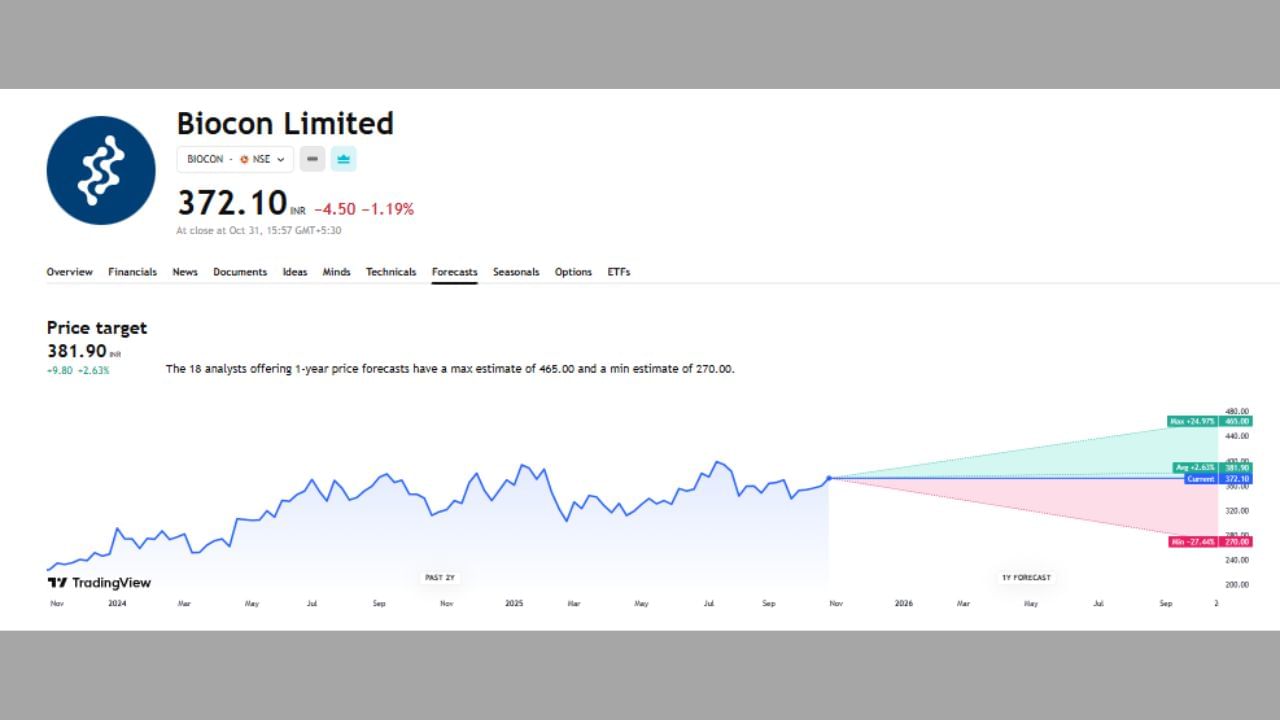This screenshot has height=720, width=1280.
Task: Go to the News tab
Action: pyautogui.click(x=185, y=272)
